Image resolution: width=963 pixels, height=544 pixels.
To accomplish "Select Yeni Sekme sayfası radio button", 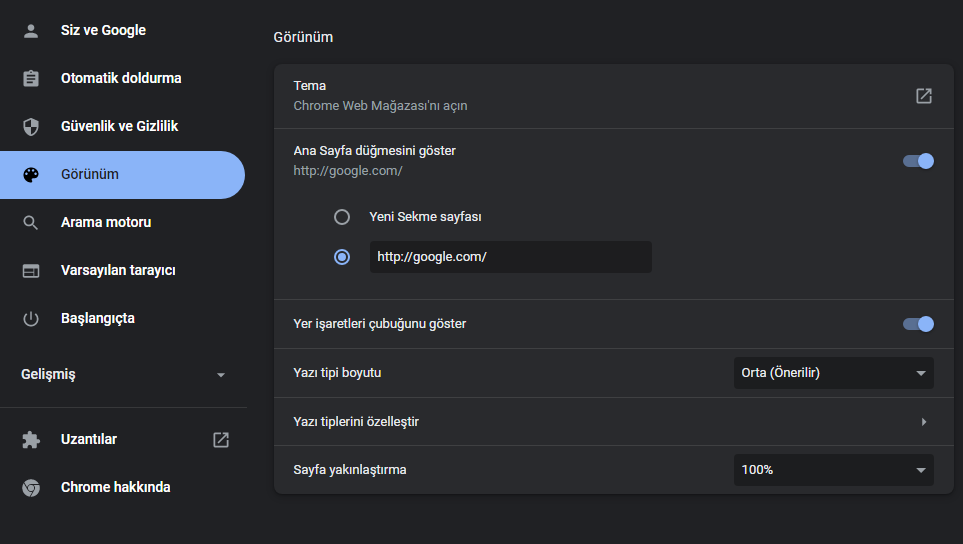I will 342,217.
